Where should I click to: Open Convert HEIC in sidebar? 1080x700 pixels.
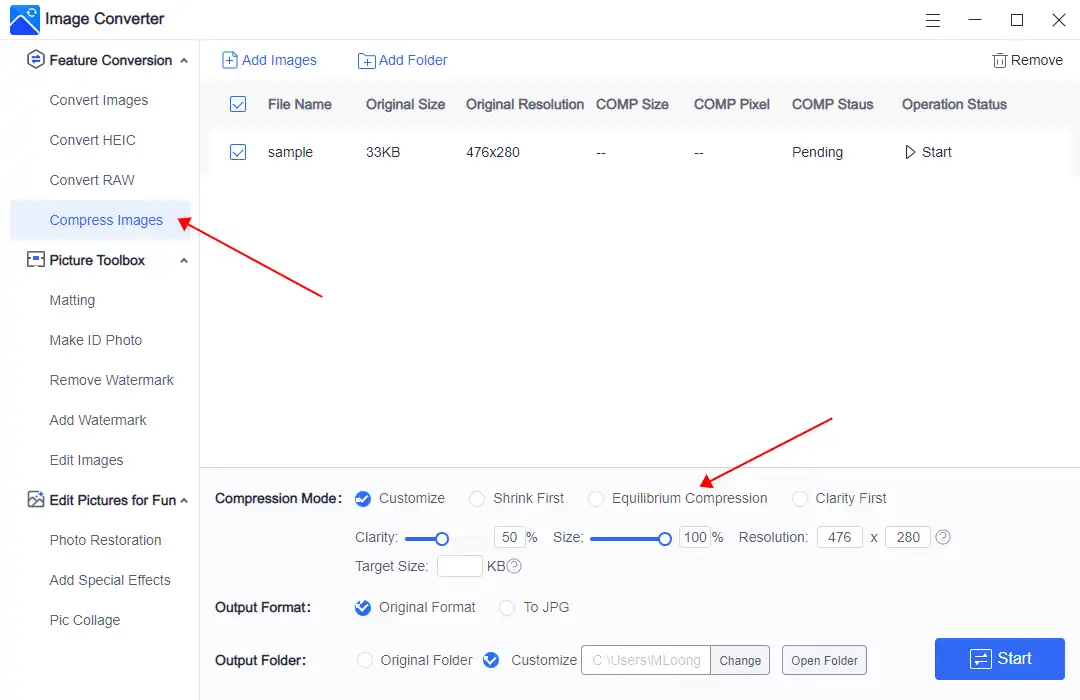tap(92, 140)
